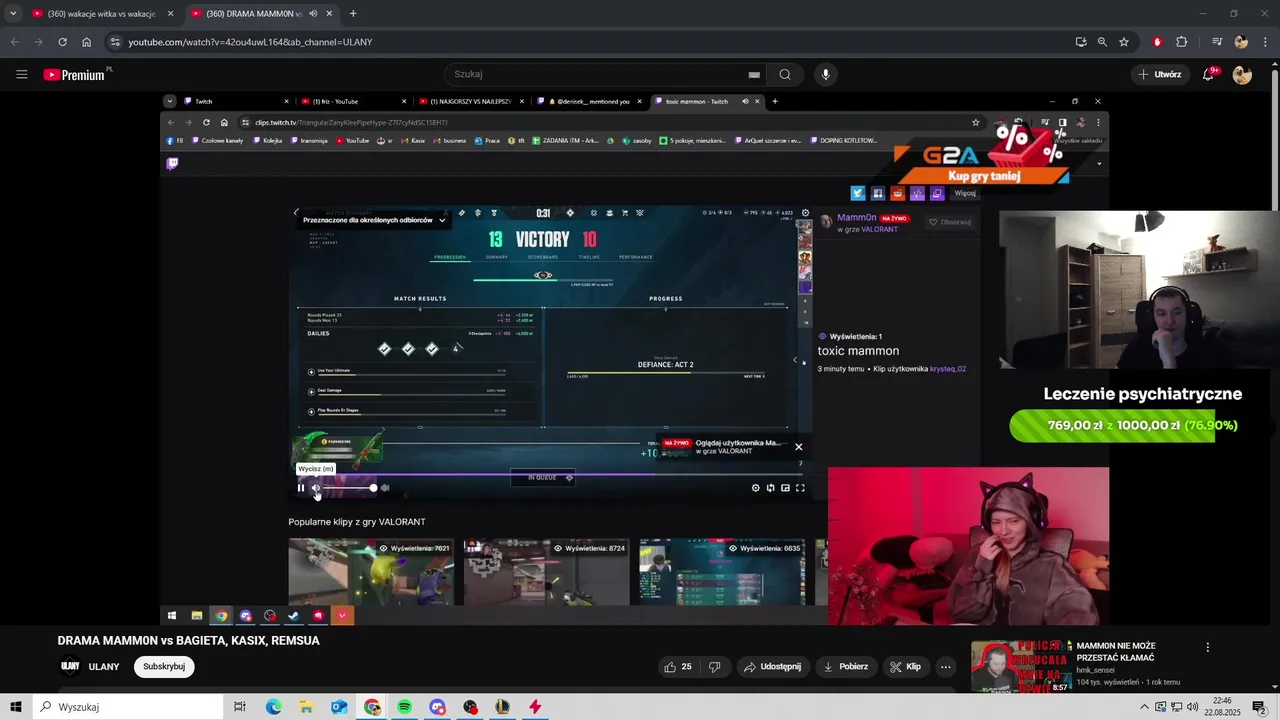Mute the Twitch clip speaker icon
1280x720 pixels.
pos(316,488)
